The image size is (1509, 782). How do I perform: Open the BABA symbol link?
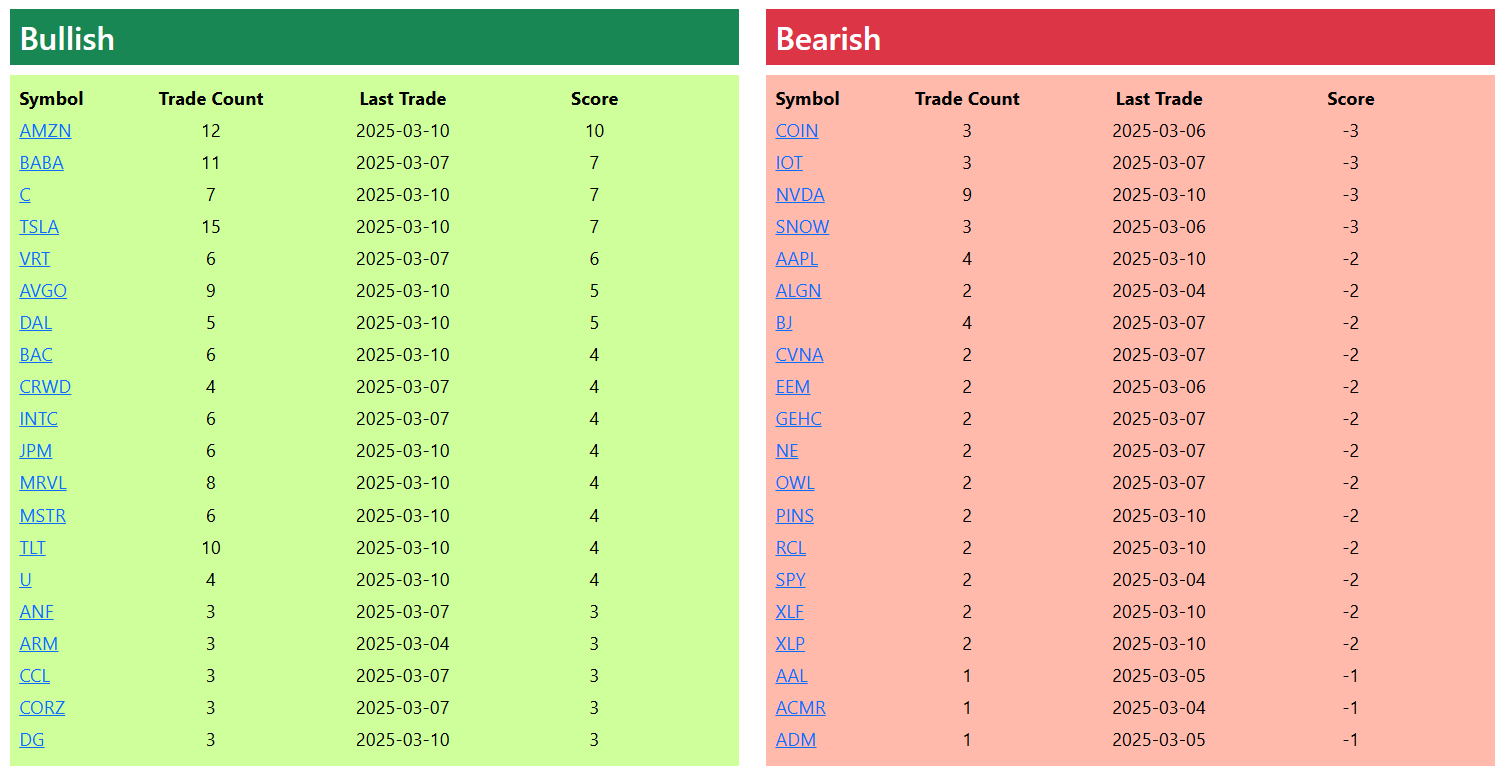41,163
